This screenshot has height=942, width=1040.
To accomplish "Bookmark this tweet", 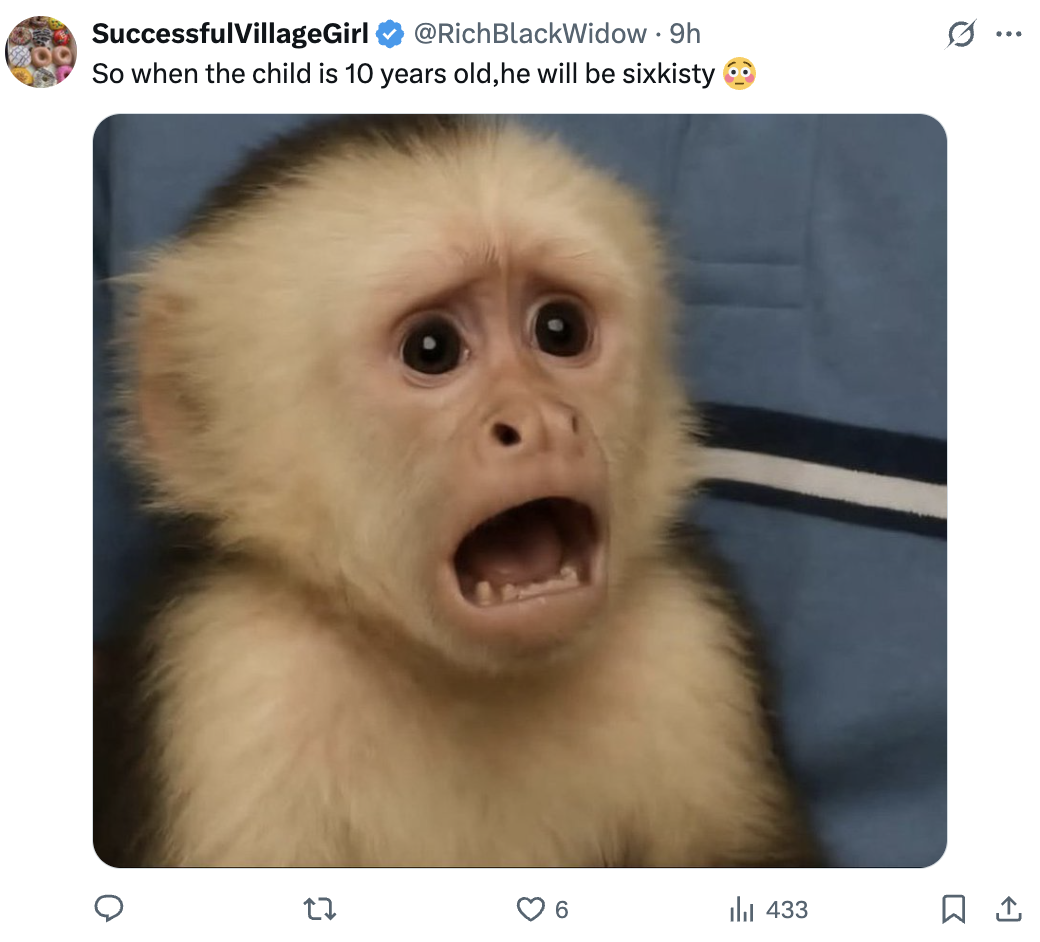I will pos(953,908).
